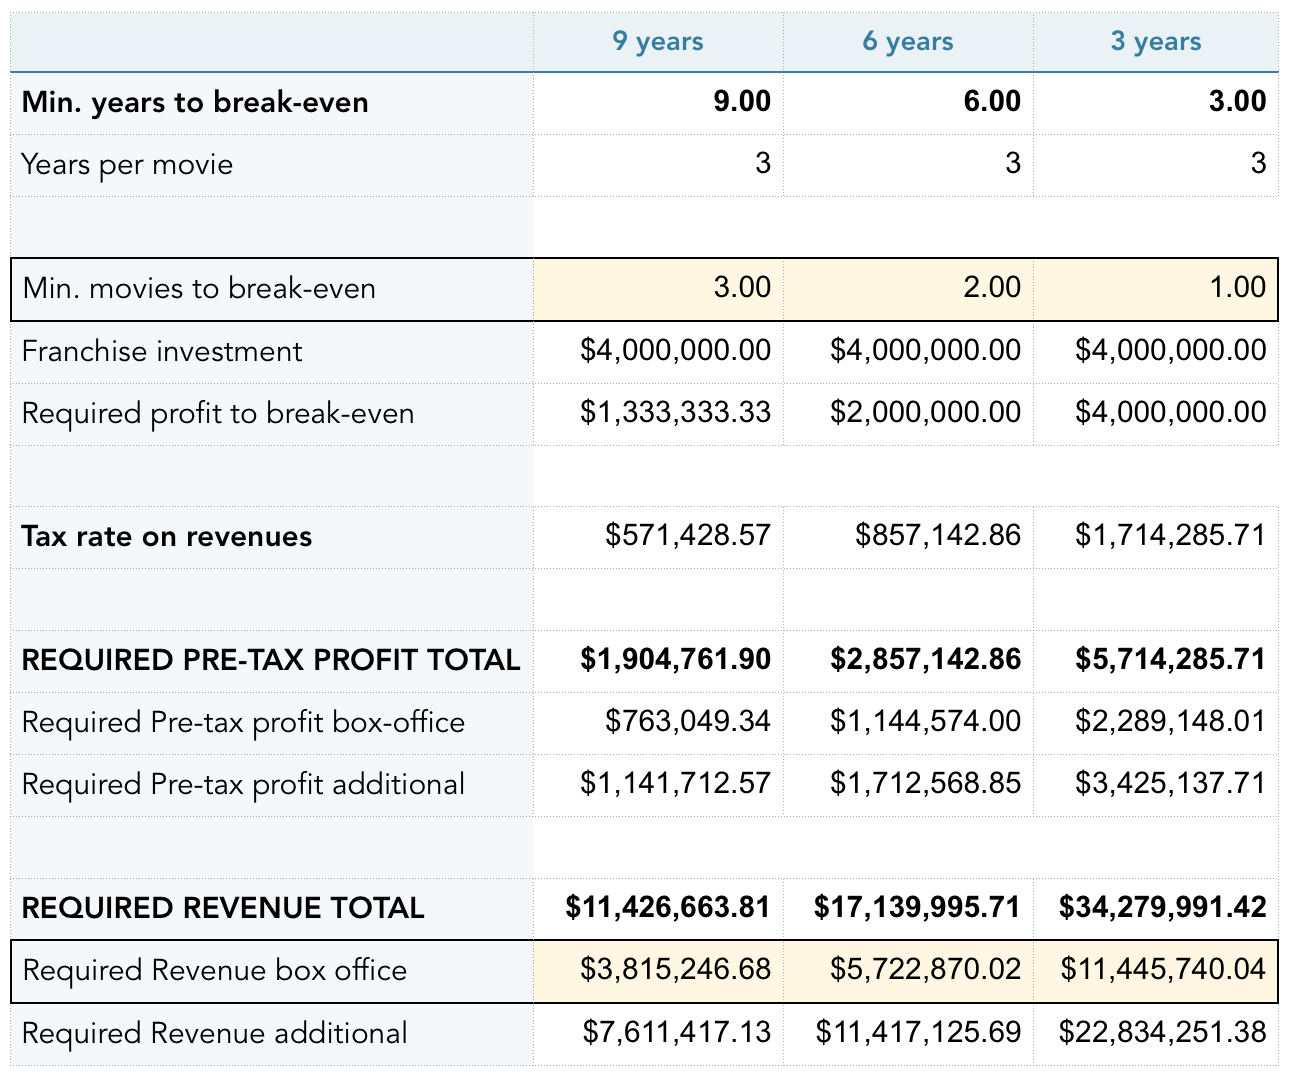This screenshot has width=1292, height=1084.
Task: Select the $3,815,246.68 box office revenue cell
Action: pyautogui.click(x=658, y=971)
